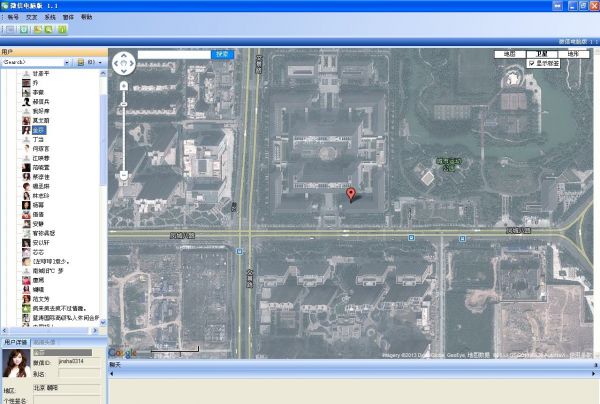Zoom out with the map minus button
Image resolution: width=600 pixels, height=404 pixels.
[124, 176]
